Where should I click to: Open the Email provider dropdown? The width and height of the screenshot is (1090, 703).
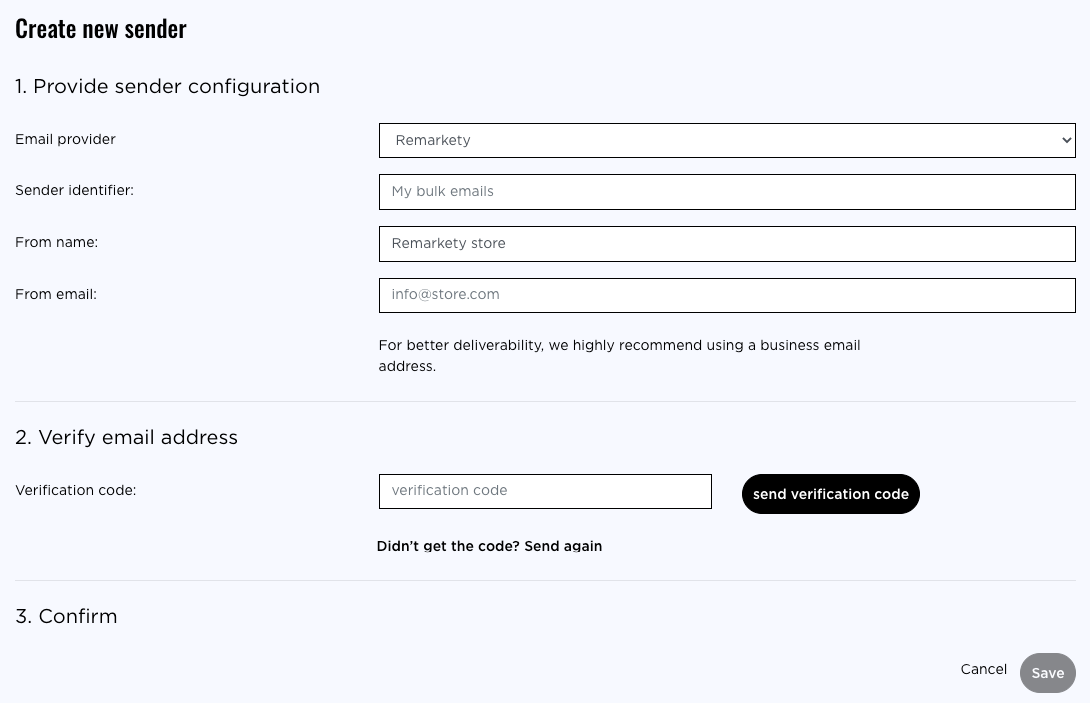727,140
